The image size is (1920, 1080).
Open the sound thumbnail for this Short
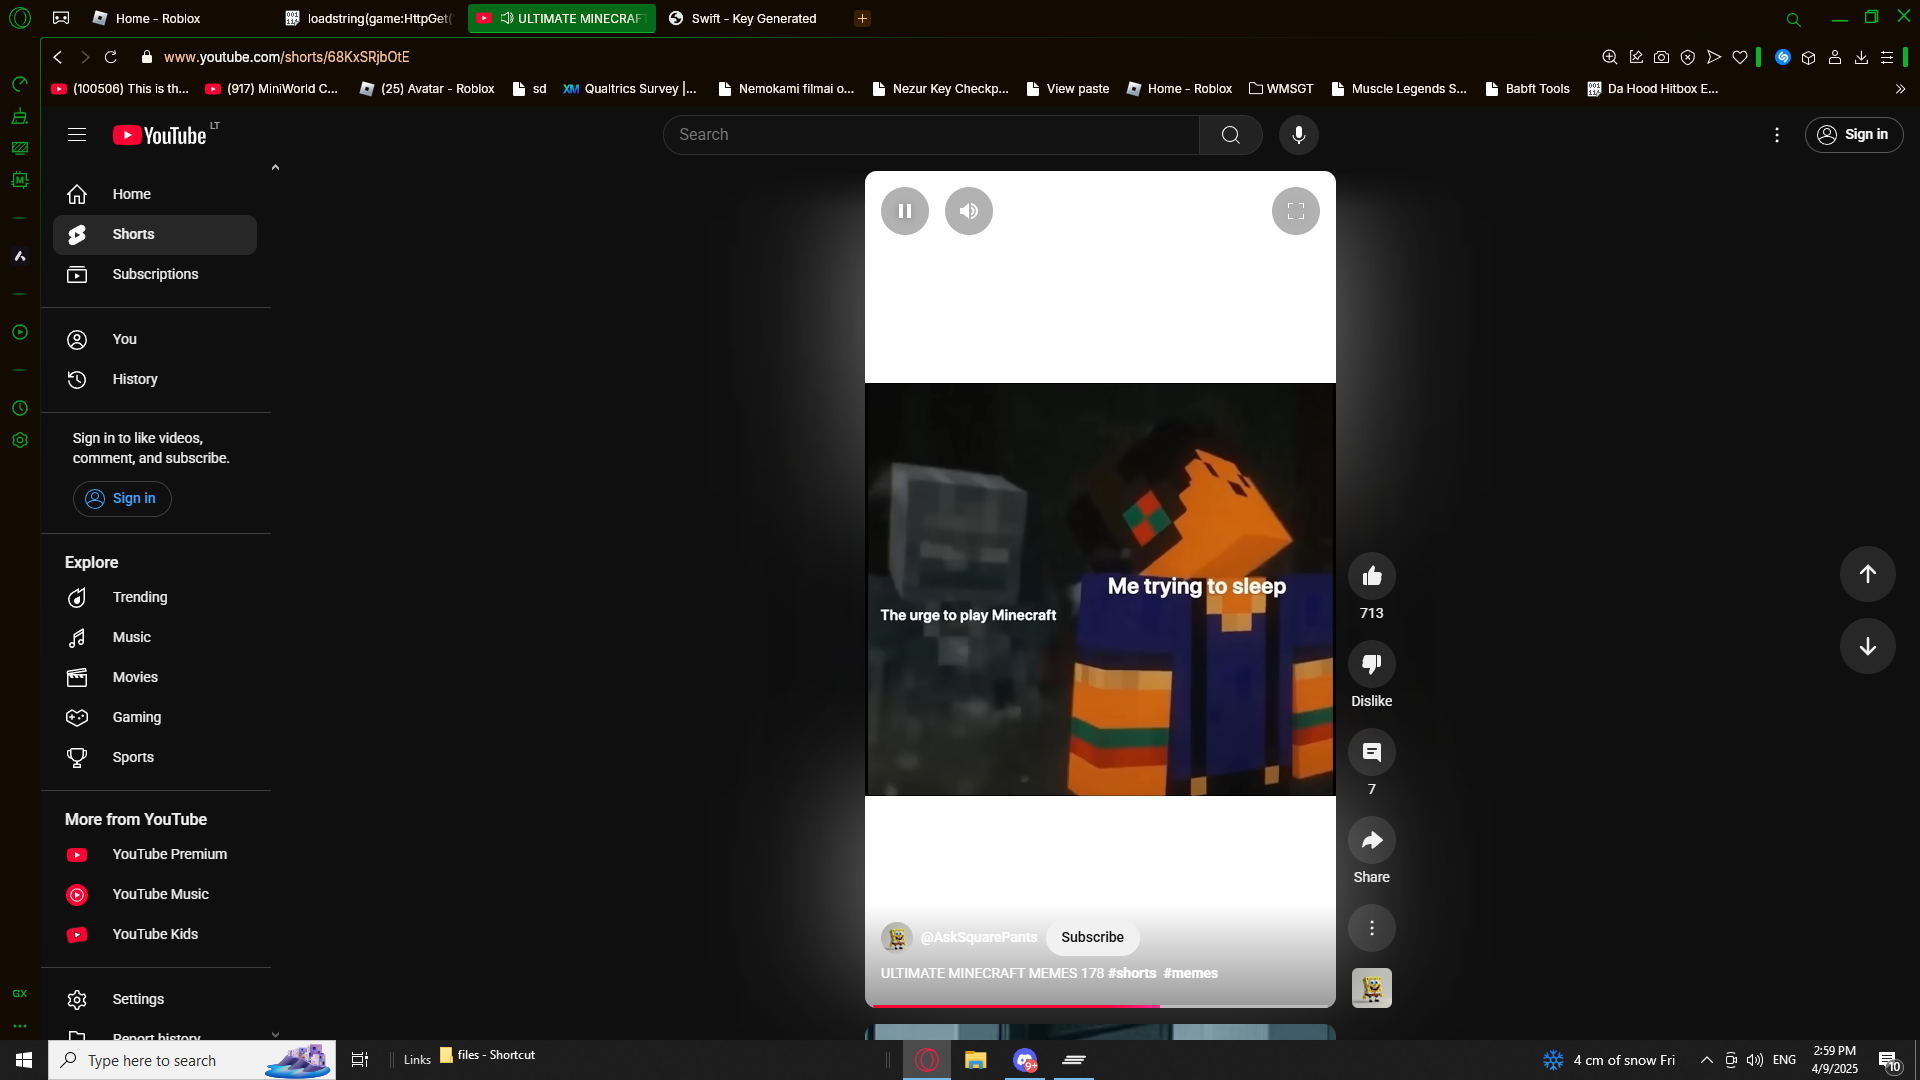point(1371,988)
